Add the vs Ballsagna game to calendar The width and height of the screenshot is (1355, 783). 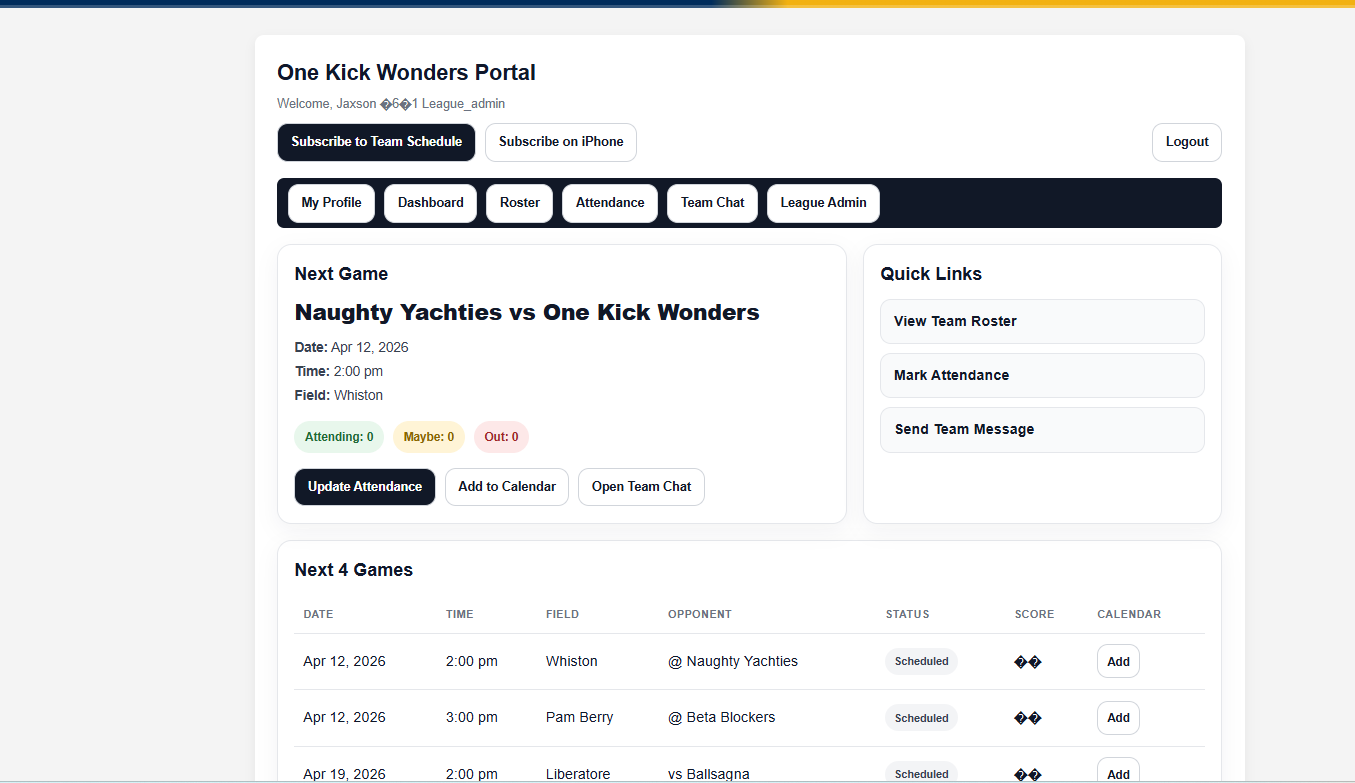pos(1118,772)
